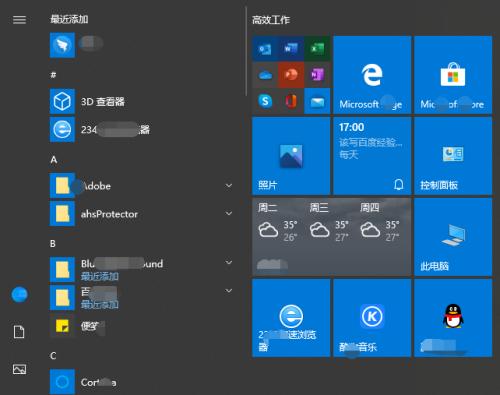This screenshot has height=395, width=500.
Task: Open the music player tile with K icon
Action: (372, 318)
